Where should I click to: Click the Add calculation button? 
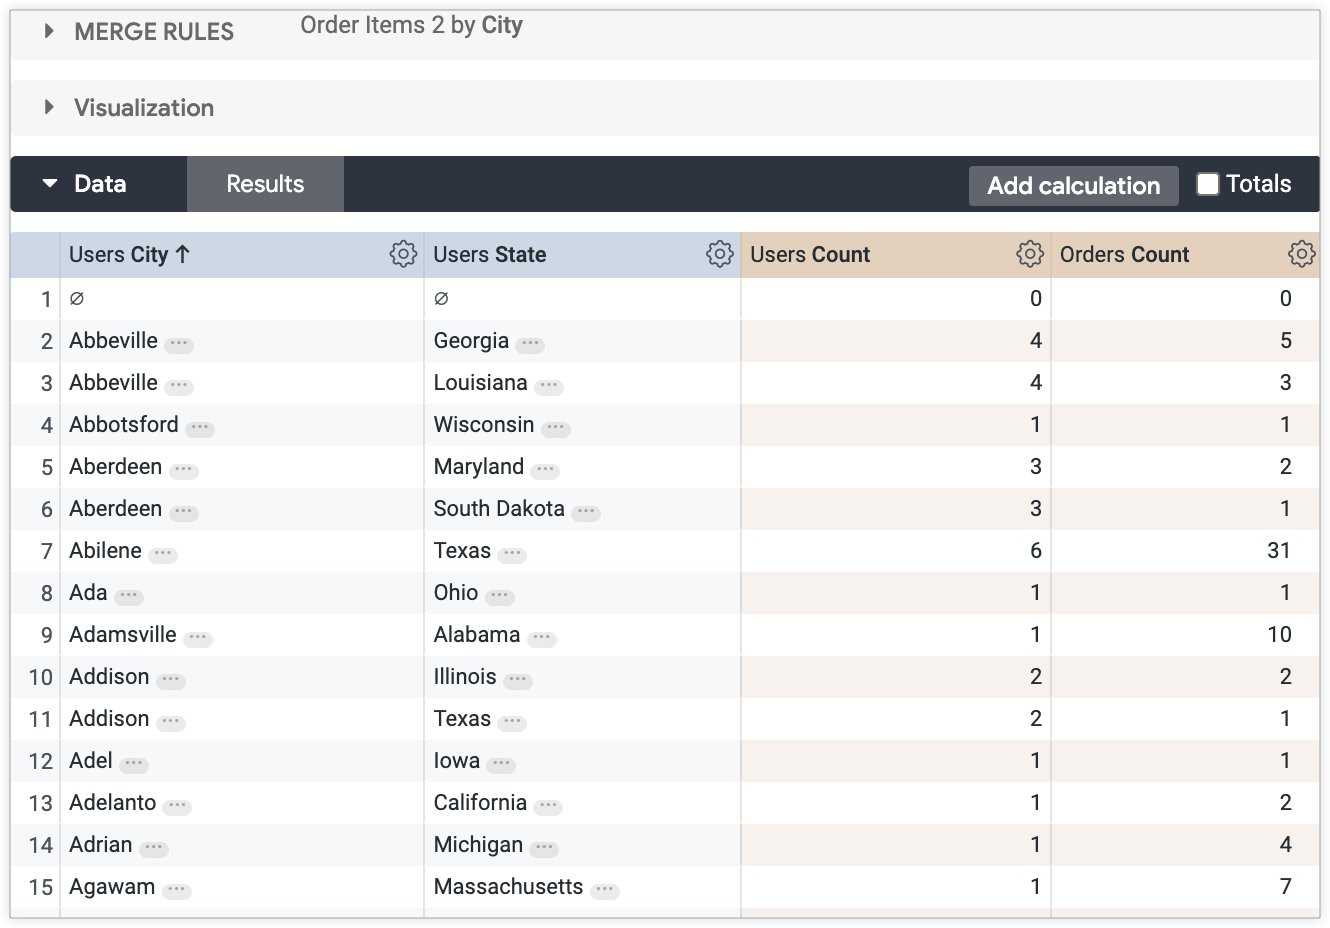(x=1073, y=185)
